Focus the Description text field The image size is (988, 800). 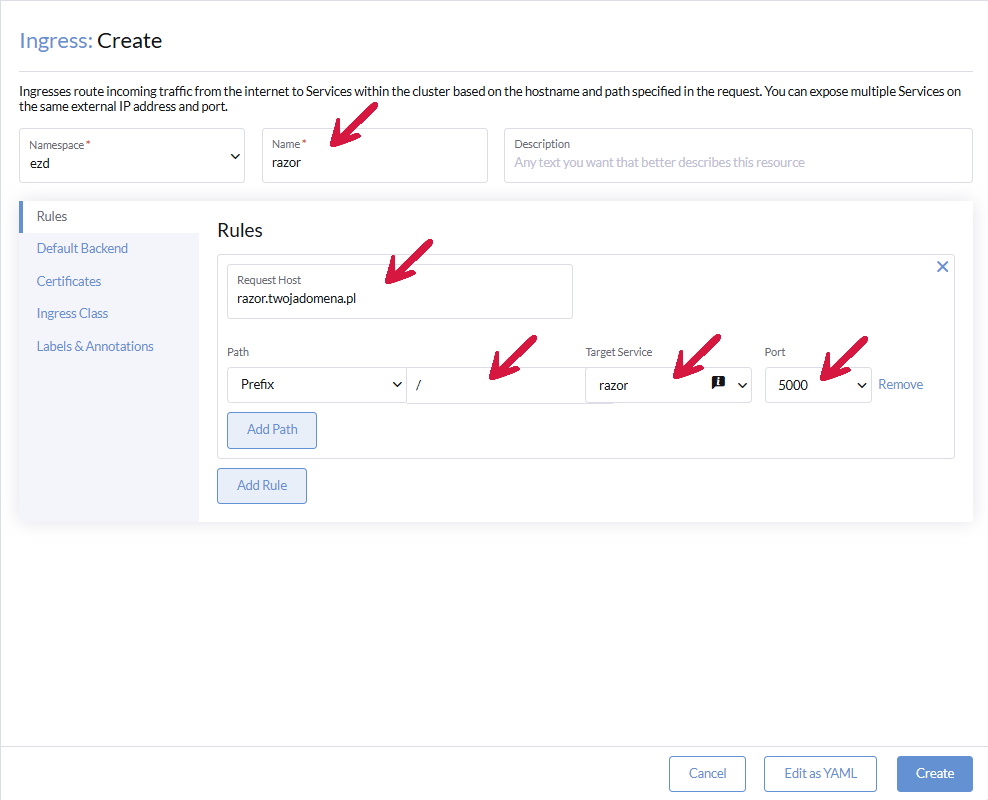pos(737,162)
